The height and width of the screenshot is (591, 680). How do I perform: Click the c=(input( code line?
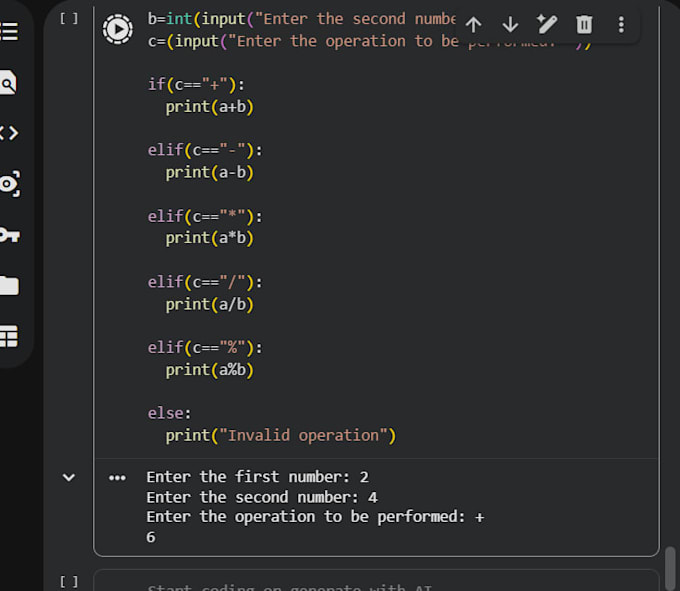pos(303,41)
